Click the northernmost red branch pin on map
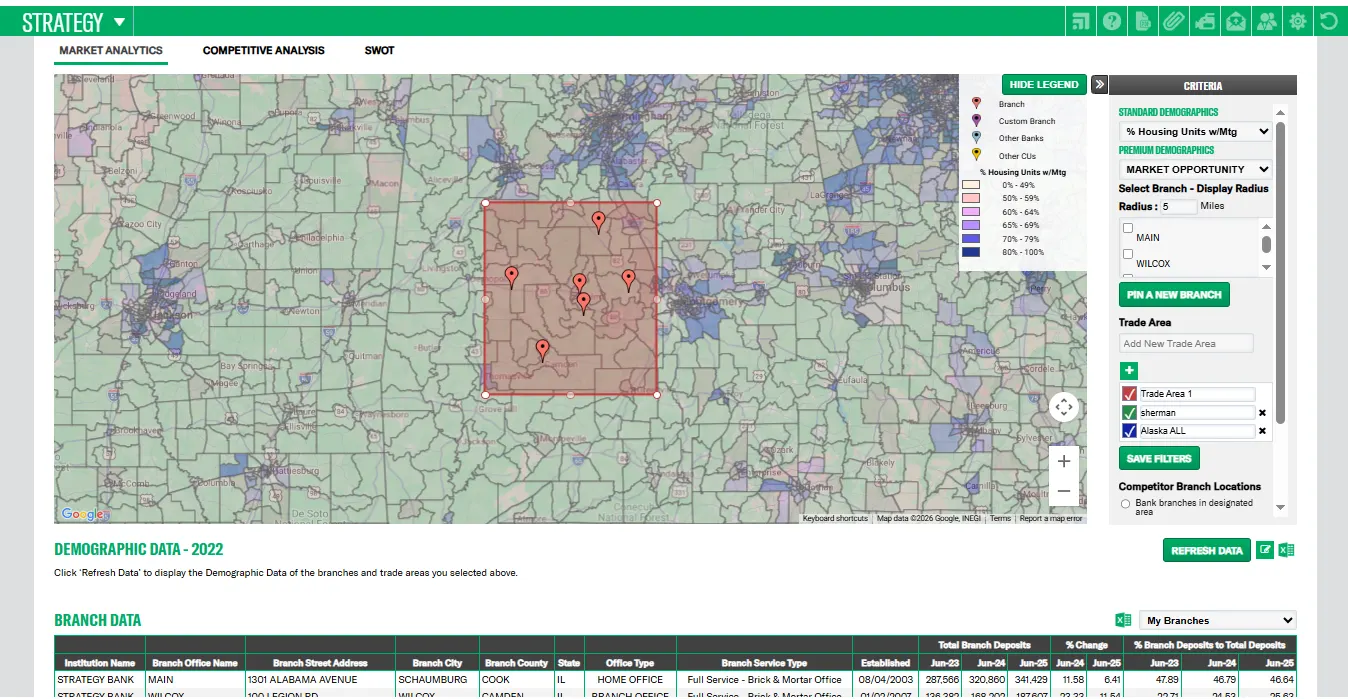This screenshot has height=699, width=1348. click(x=598, y=222)
